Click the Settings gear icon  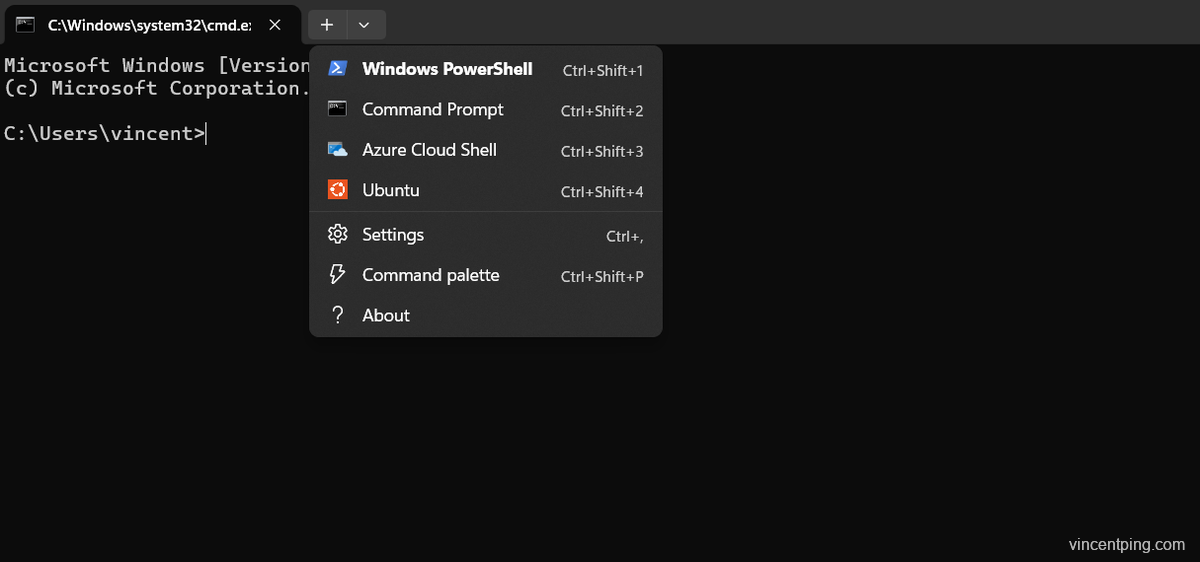(x=338, y=235)
